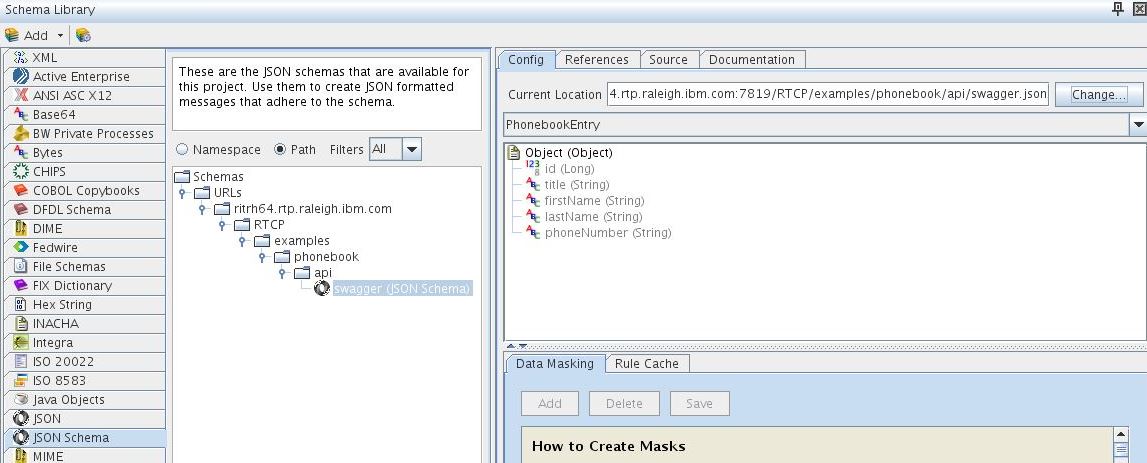Click the Current Location text field

click(827, 94)
